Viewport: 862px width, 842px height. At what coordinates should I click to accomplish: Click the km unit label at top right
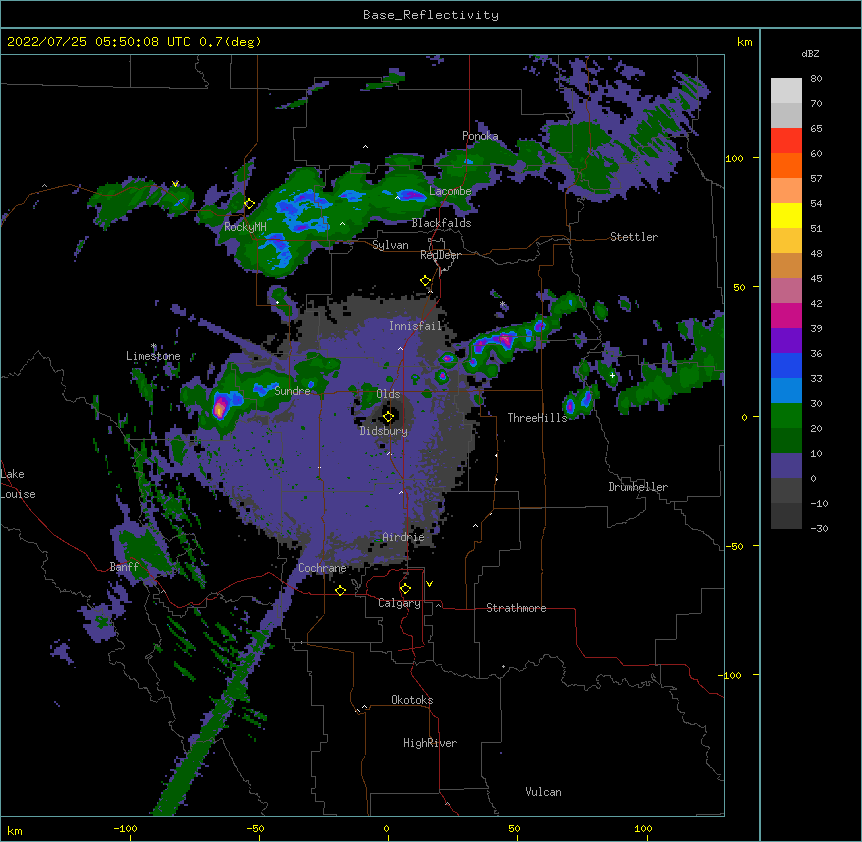744,42
